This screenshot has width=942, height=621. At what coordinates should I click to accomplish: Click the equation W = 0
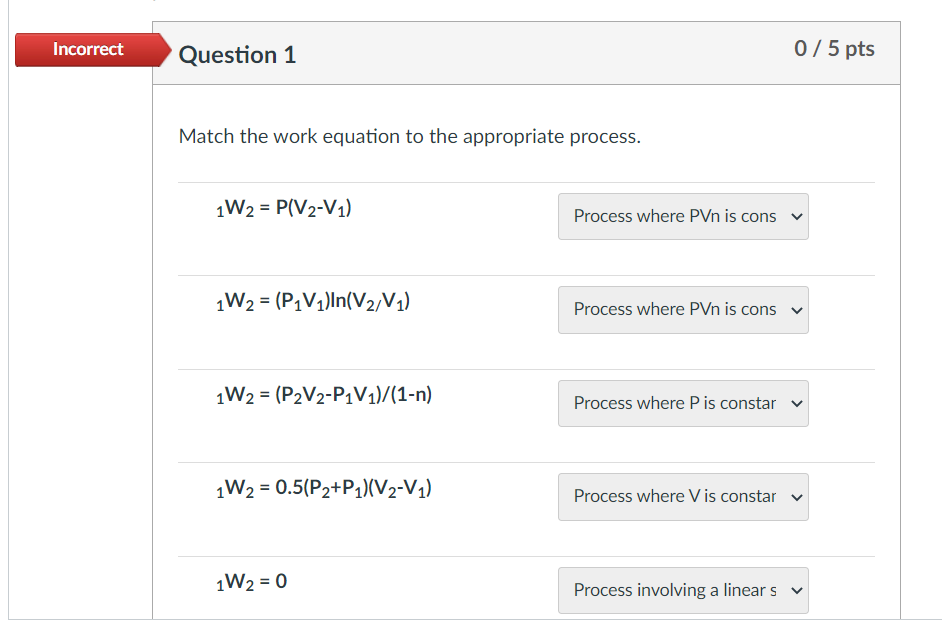click(x=251, y=581)
